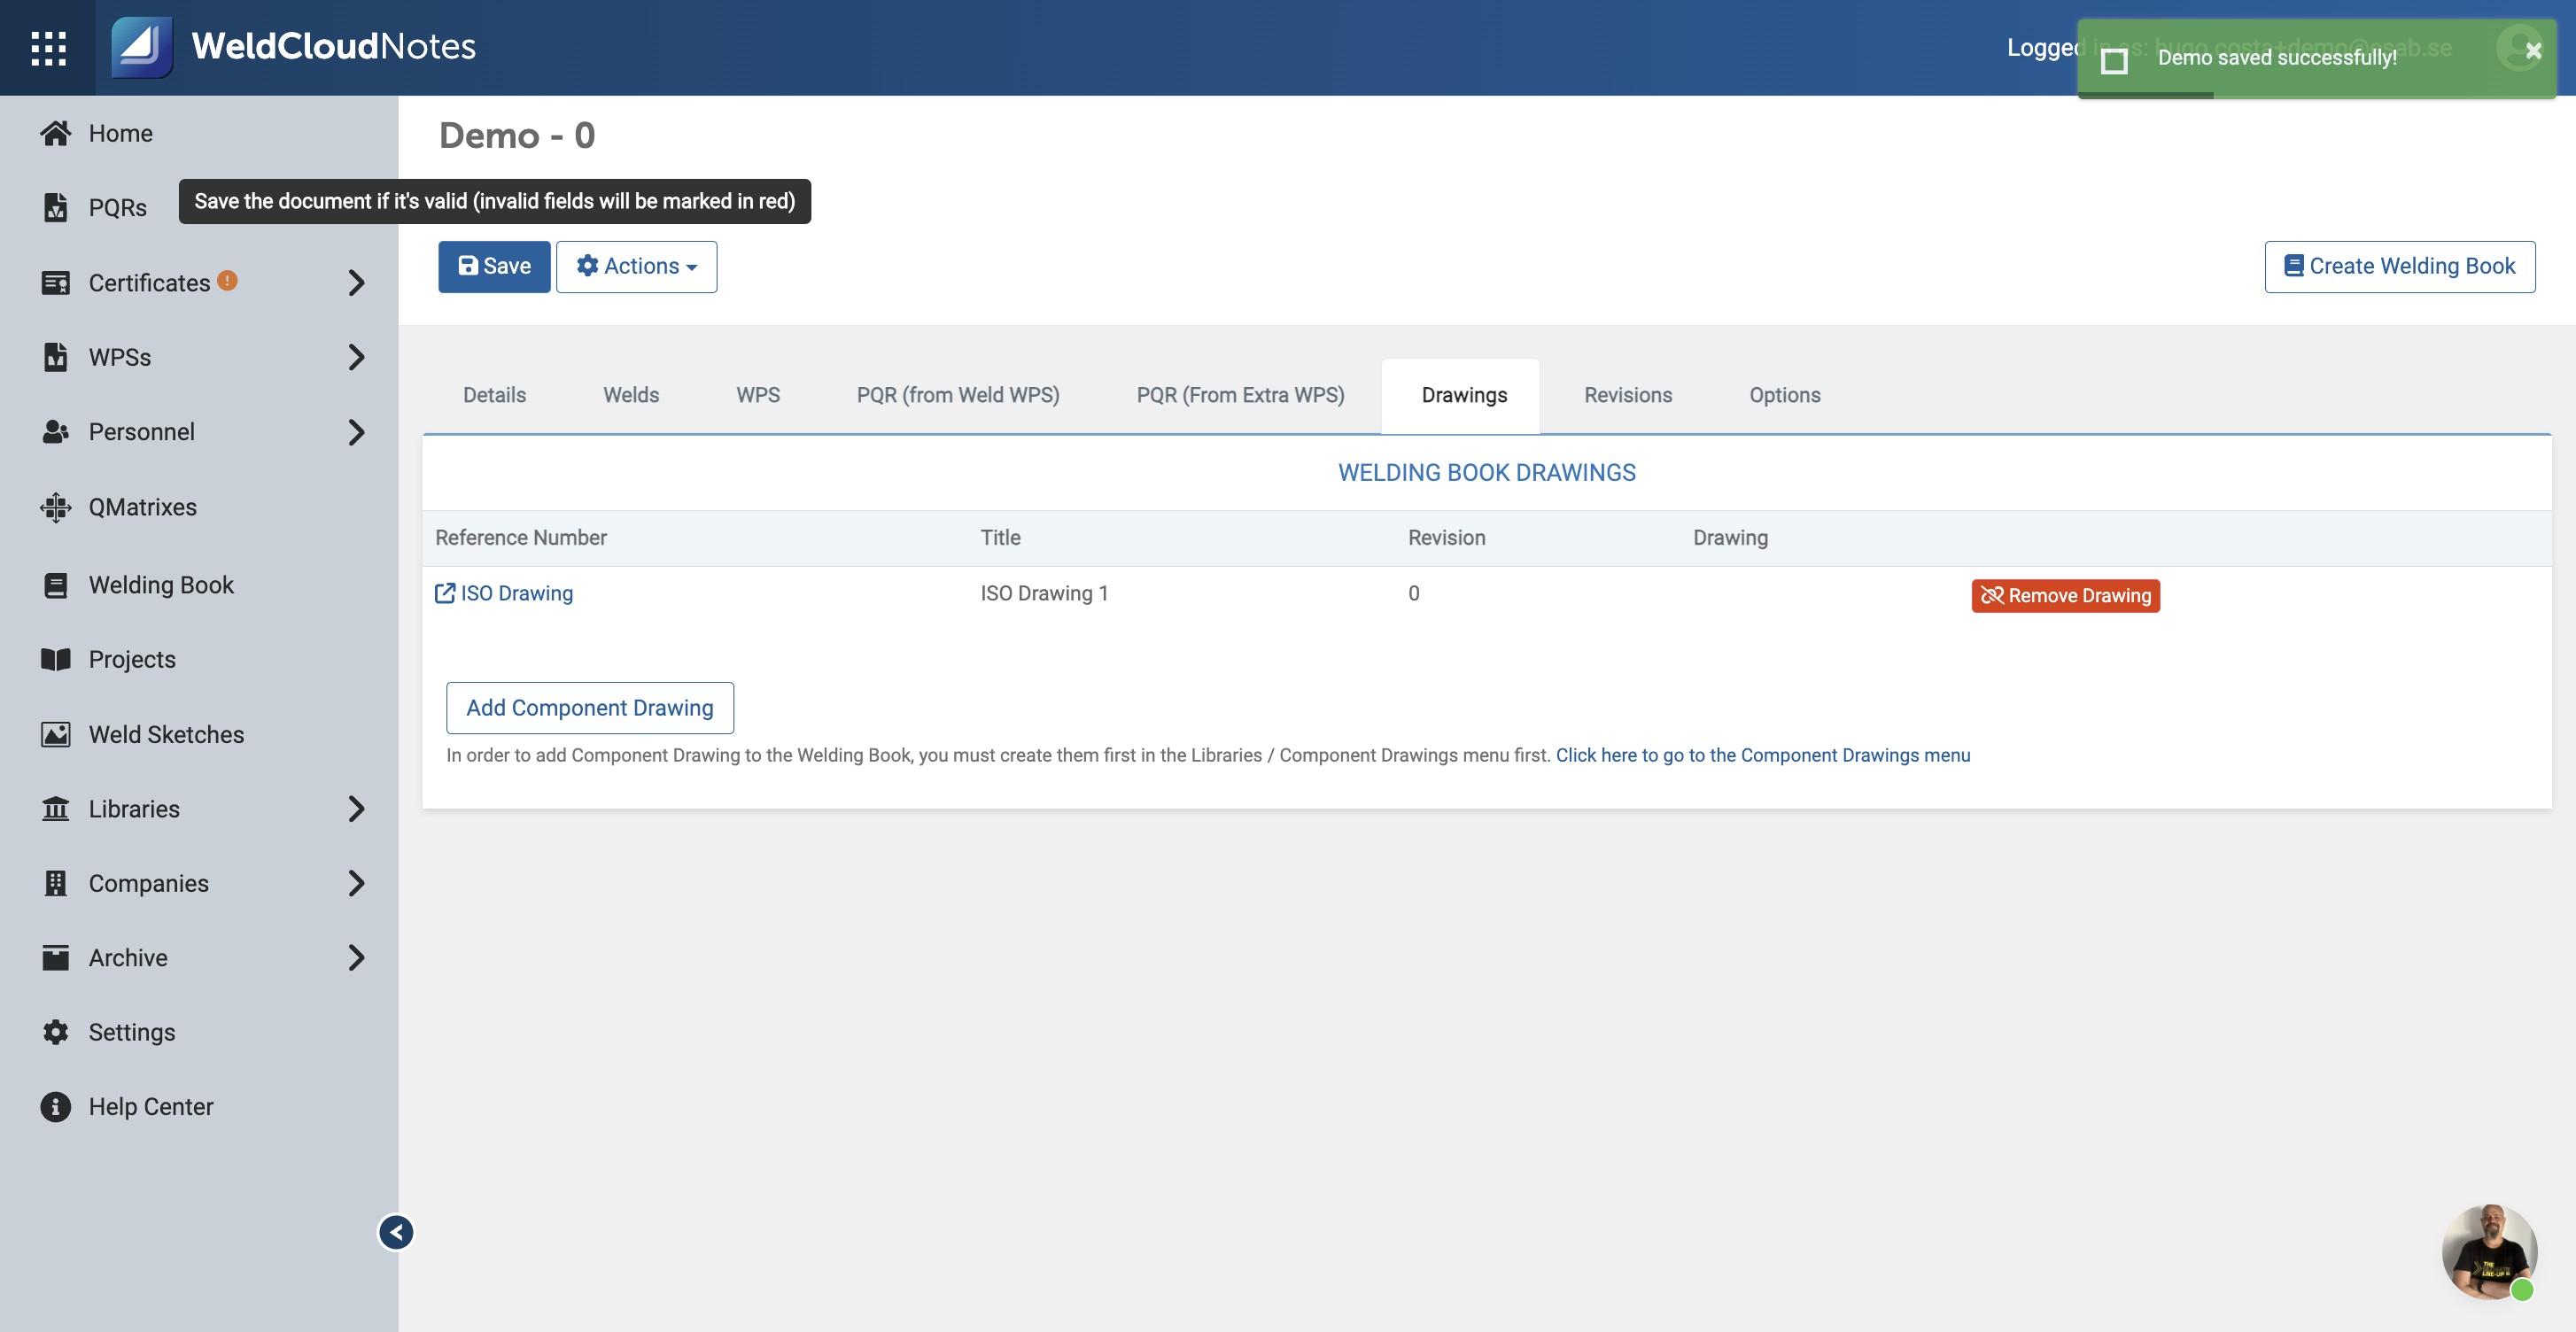The image size is (2576, 1332).
Task: Follow the Component Drawings menu link
Action: [x=1762, y=755]
